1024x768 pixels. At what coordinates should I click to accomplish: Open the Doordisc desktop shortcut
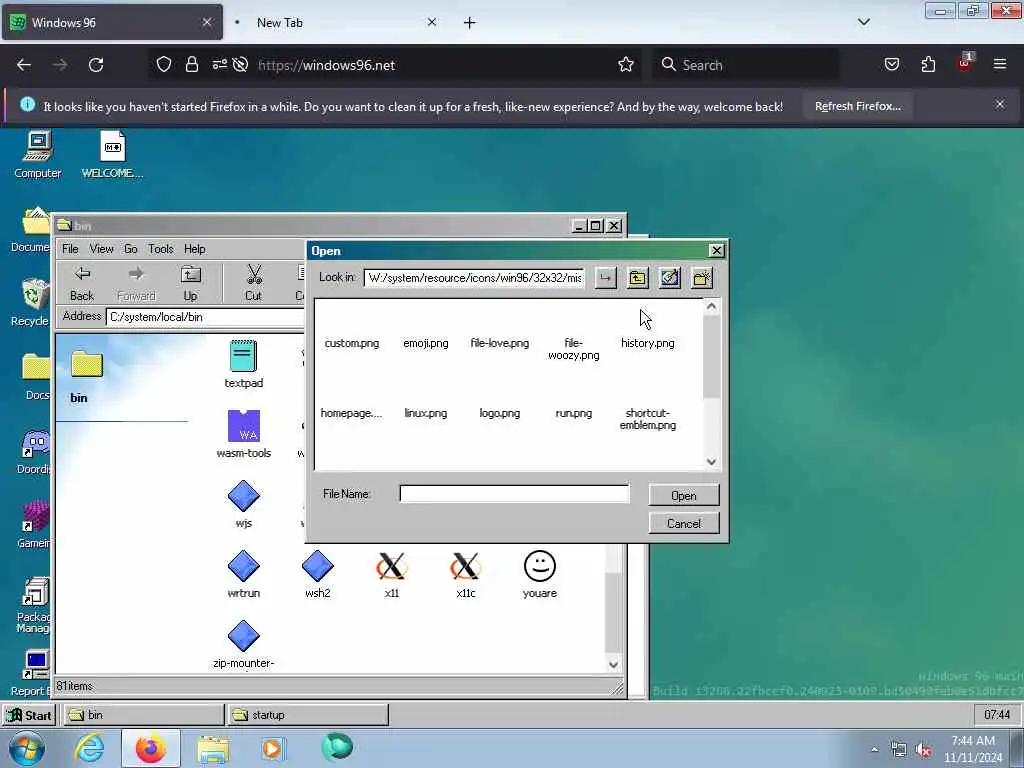click(x=33, y=452)
